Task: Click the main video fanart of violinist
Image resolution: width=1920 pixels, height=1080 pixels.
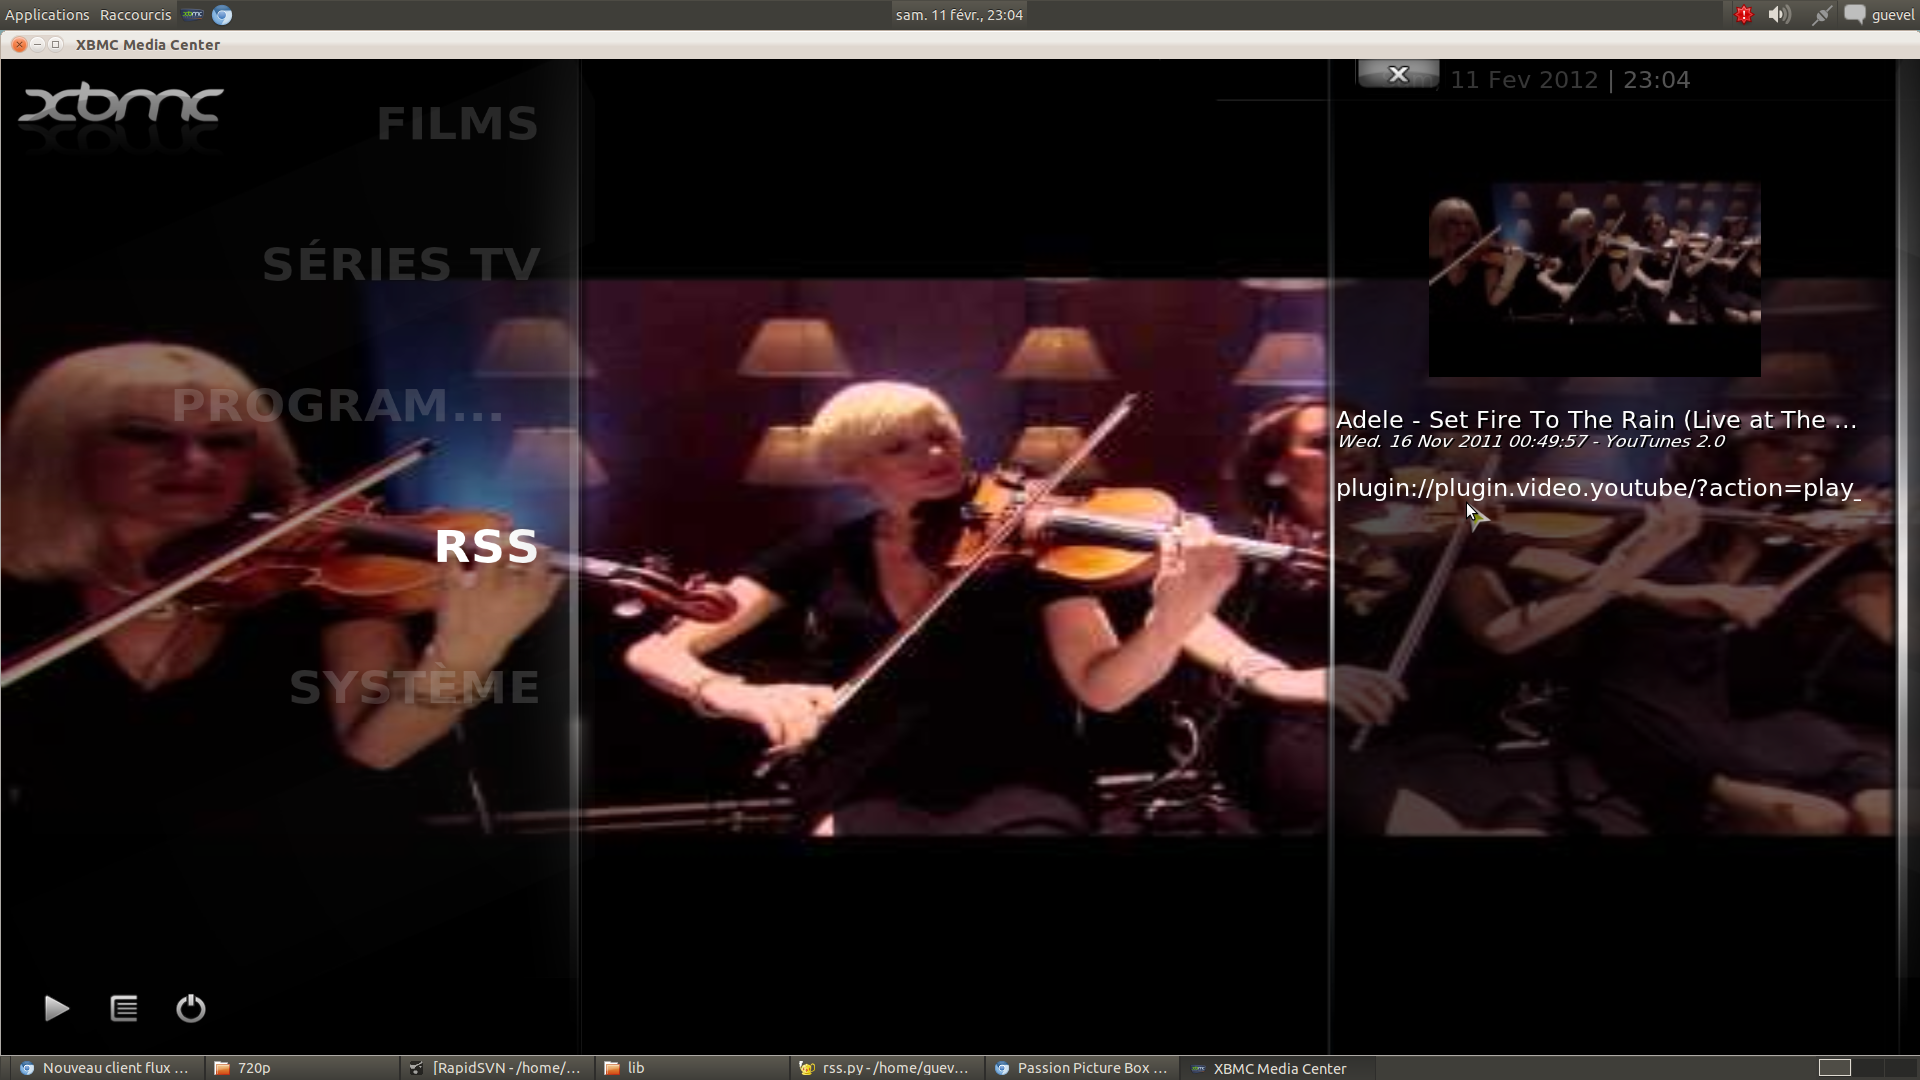Action: coord(955,556)
